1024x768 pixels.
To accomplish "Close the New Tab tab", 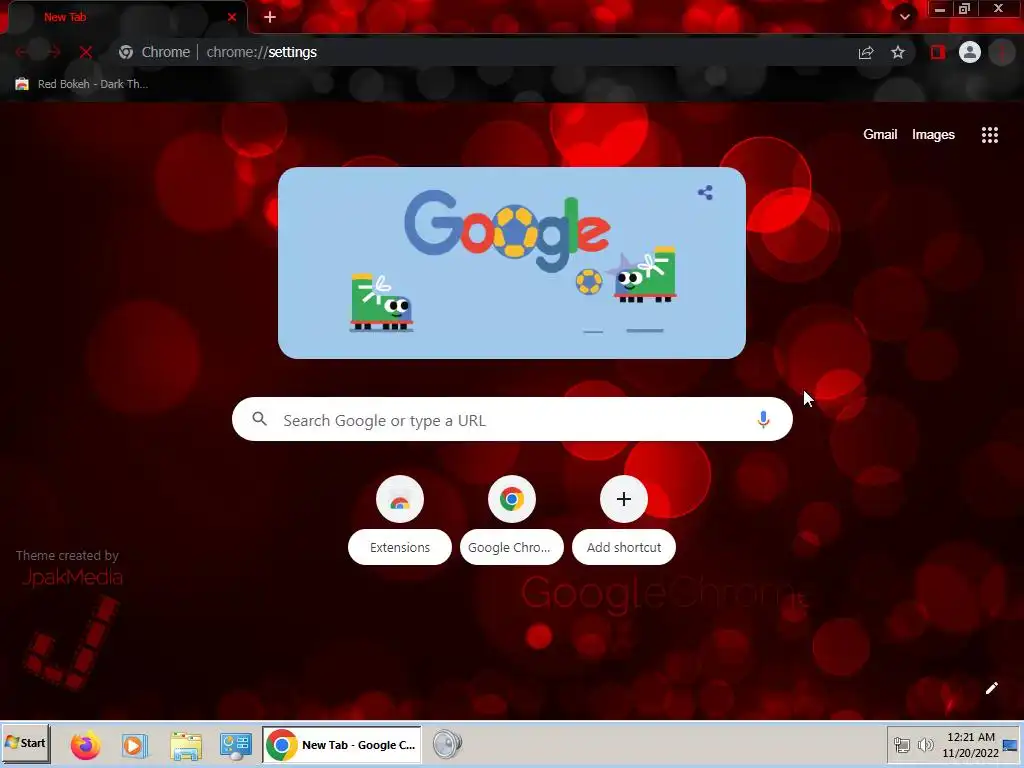I will pos(232,17).
